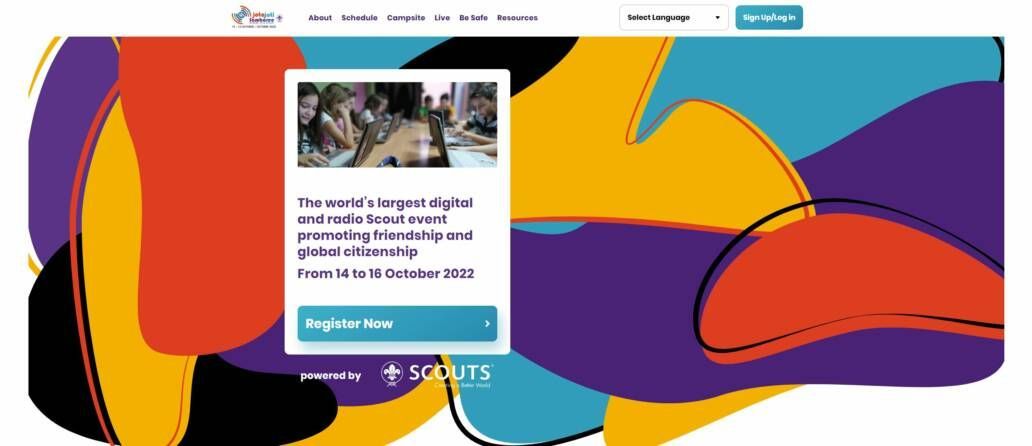Viewport: 1032px width, 446px height.
Task: Click the Scouts fleur-de-lis emblem
Action: [x=392, y=374]
